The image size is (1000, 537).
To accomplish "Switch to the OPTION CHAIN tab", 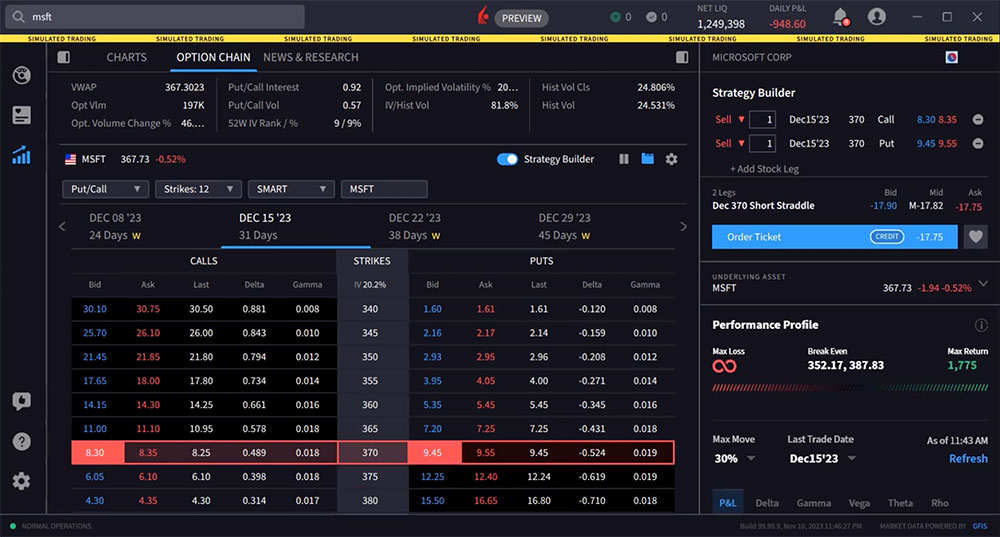I will pos(213,57).
